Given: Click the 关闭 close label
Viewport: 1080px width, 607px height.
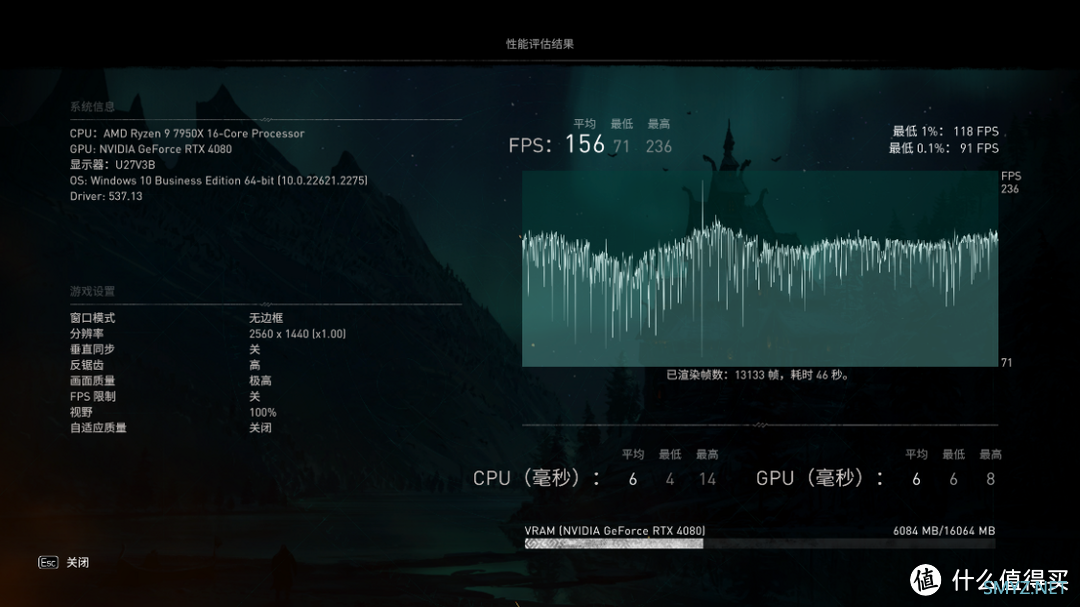Looking at the screenshot, I should pos(77,562).
